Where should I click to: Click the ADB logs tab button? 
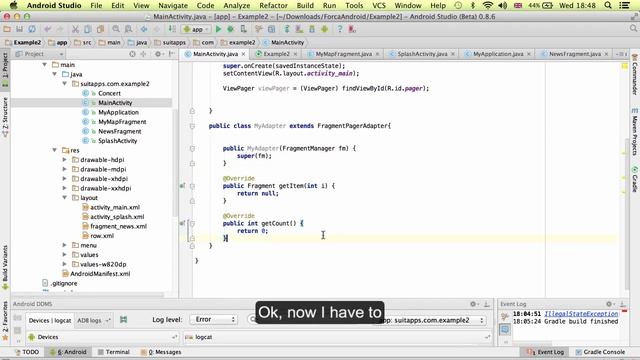93,320
